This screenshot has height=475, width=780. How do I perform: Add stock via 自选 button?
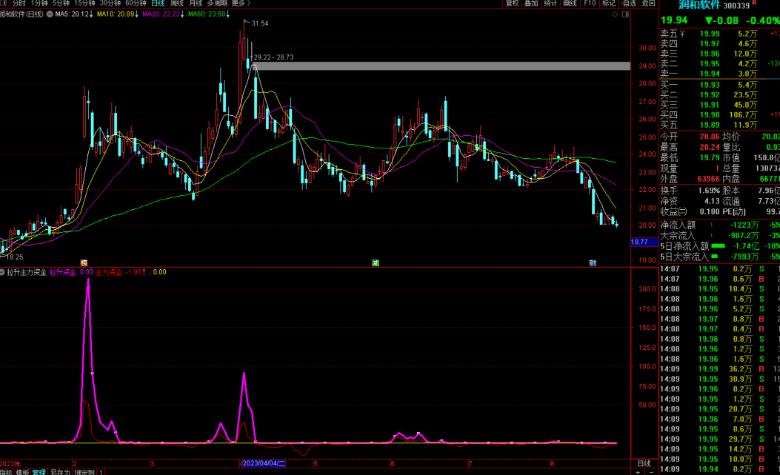629,3
